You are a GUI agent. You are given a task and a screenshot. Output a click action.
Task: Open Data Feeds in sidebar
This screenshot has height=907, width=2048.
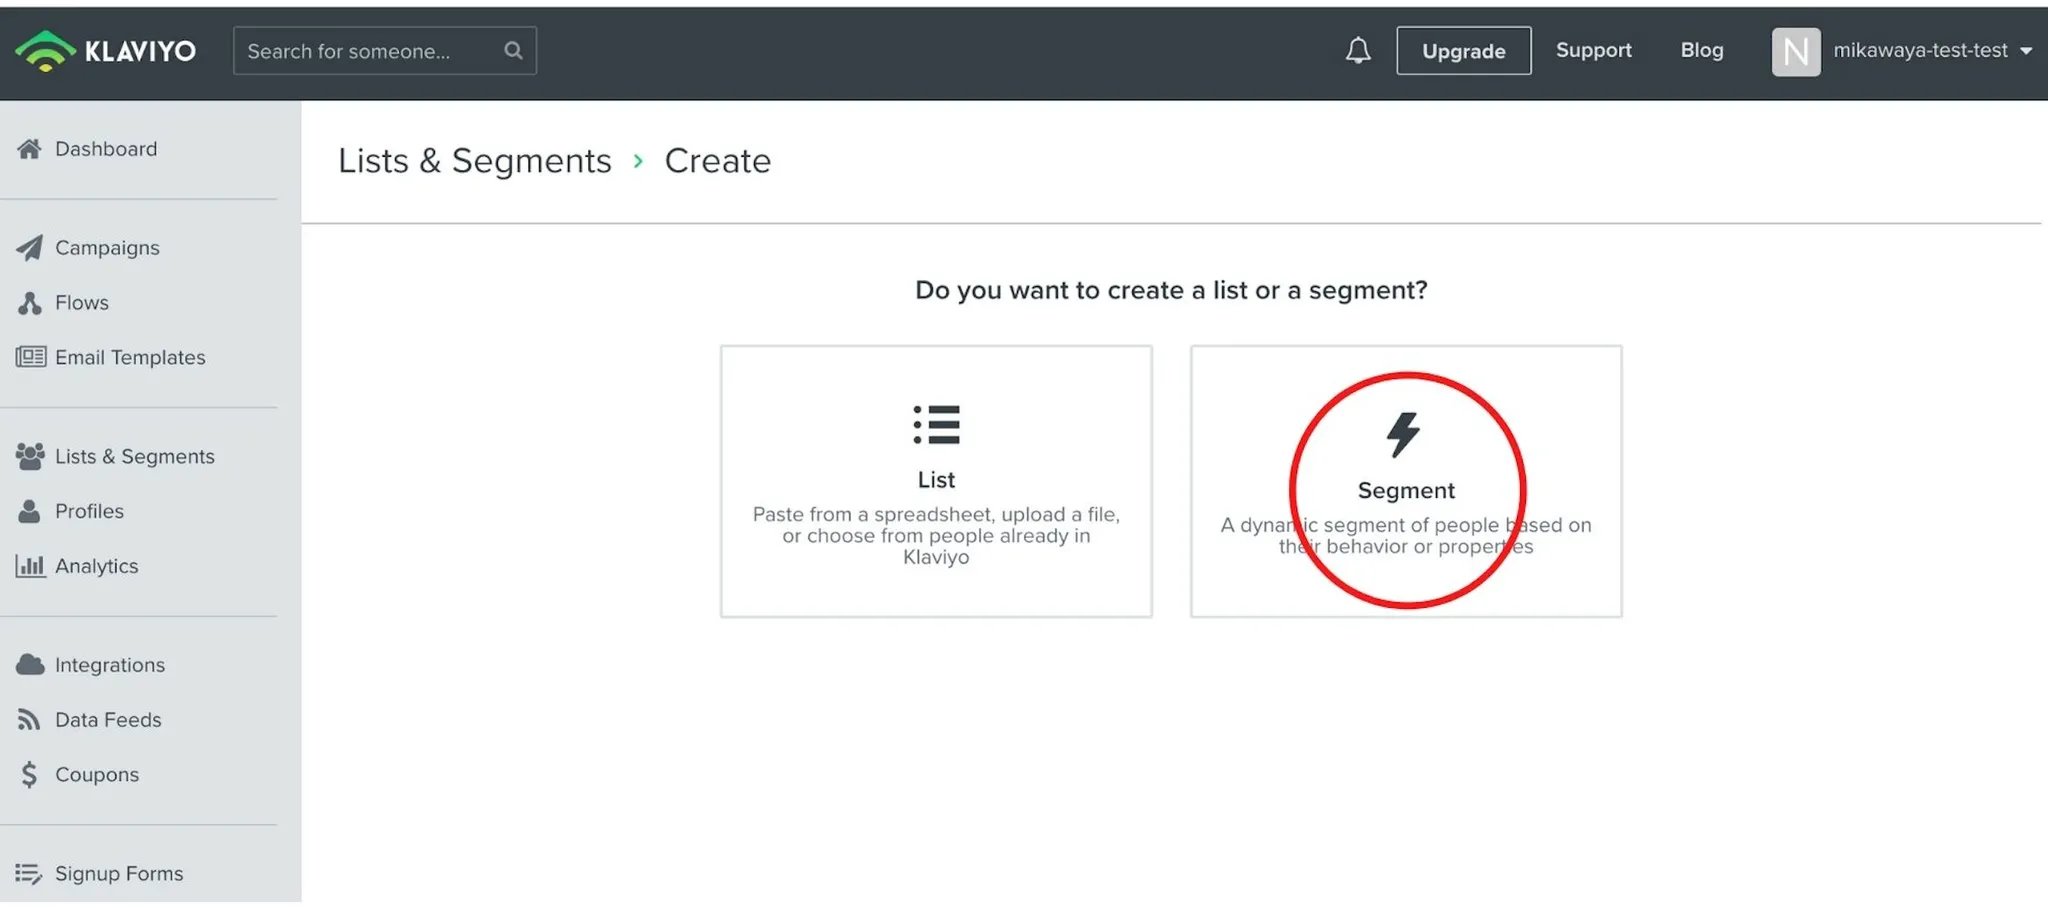108,720
